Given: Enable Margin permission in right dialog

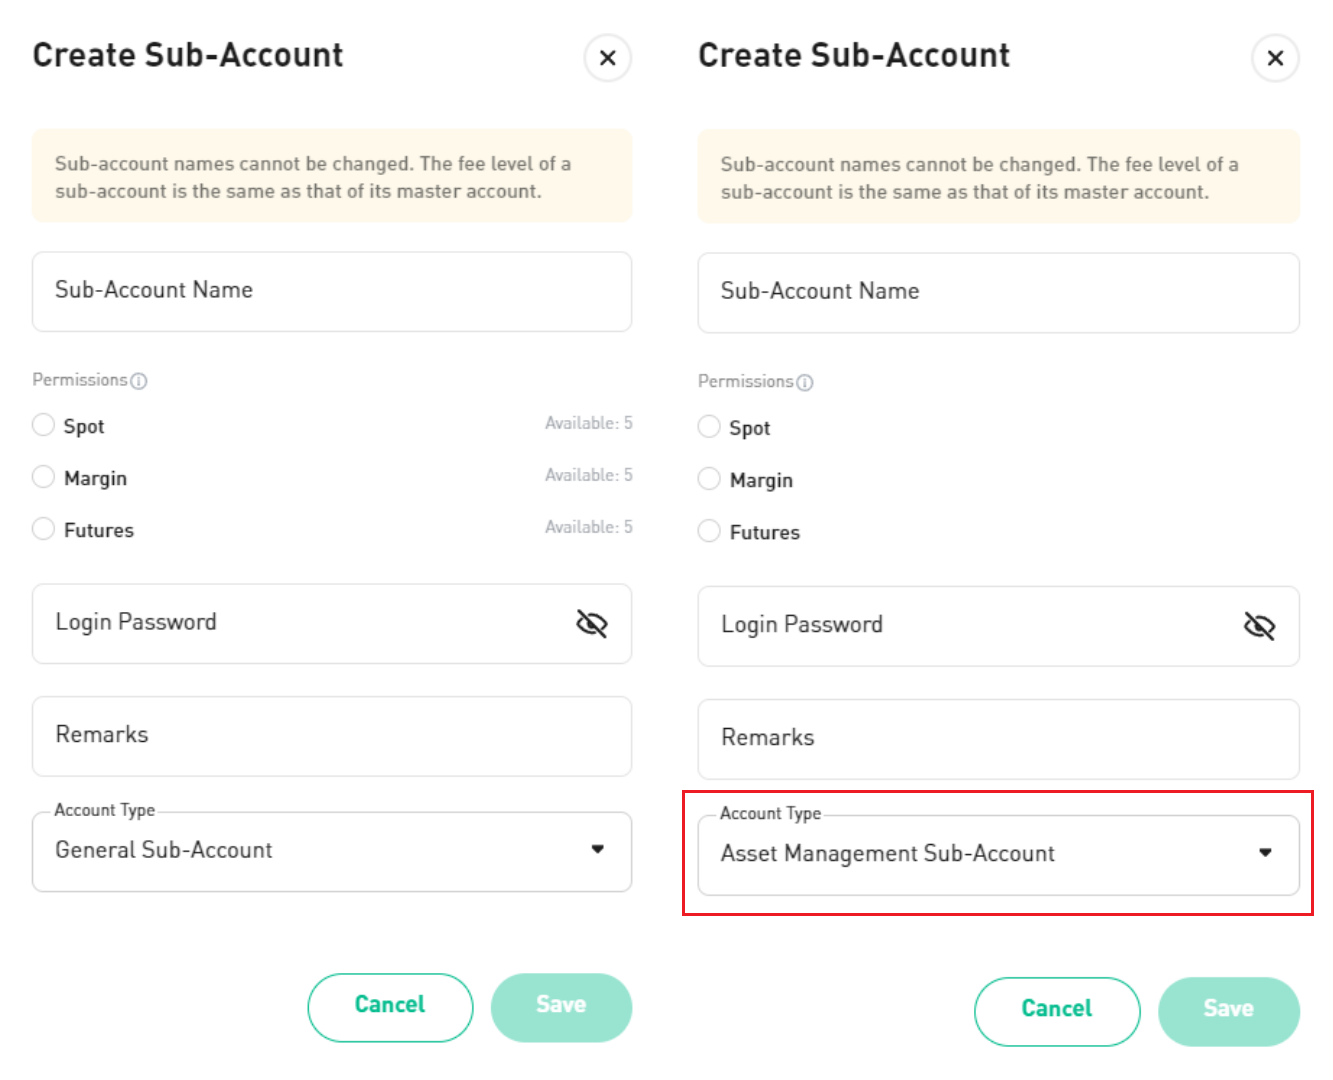Looking at the screenshot, I should click(x=710, y=479).
